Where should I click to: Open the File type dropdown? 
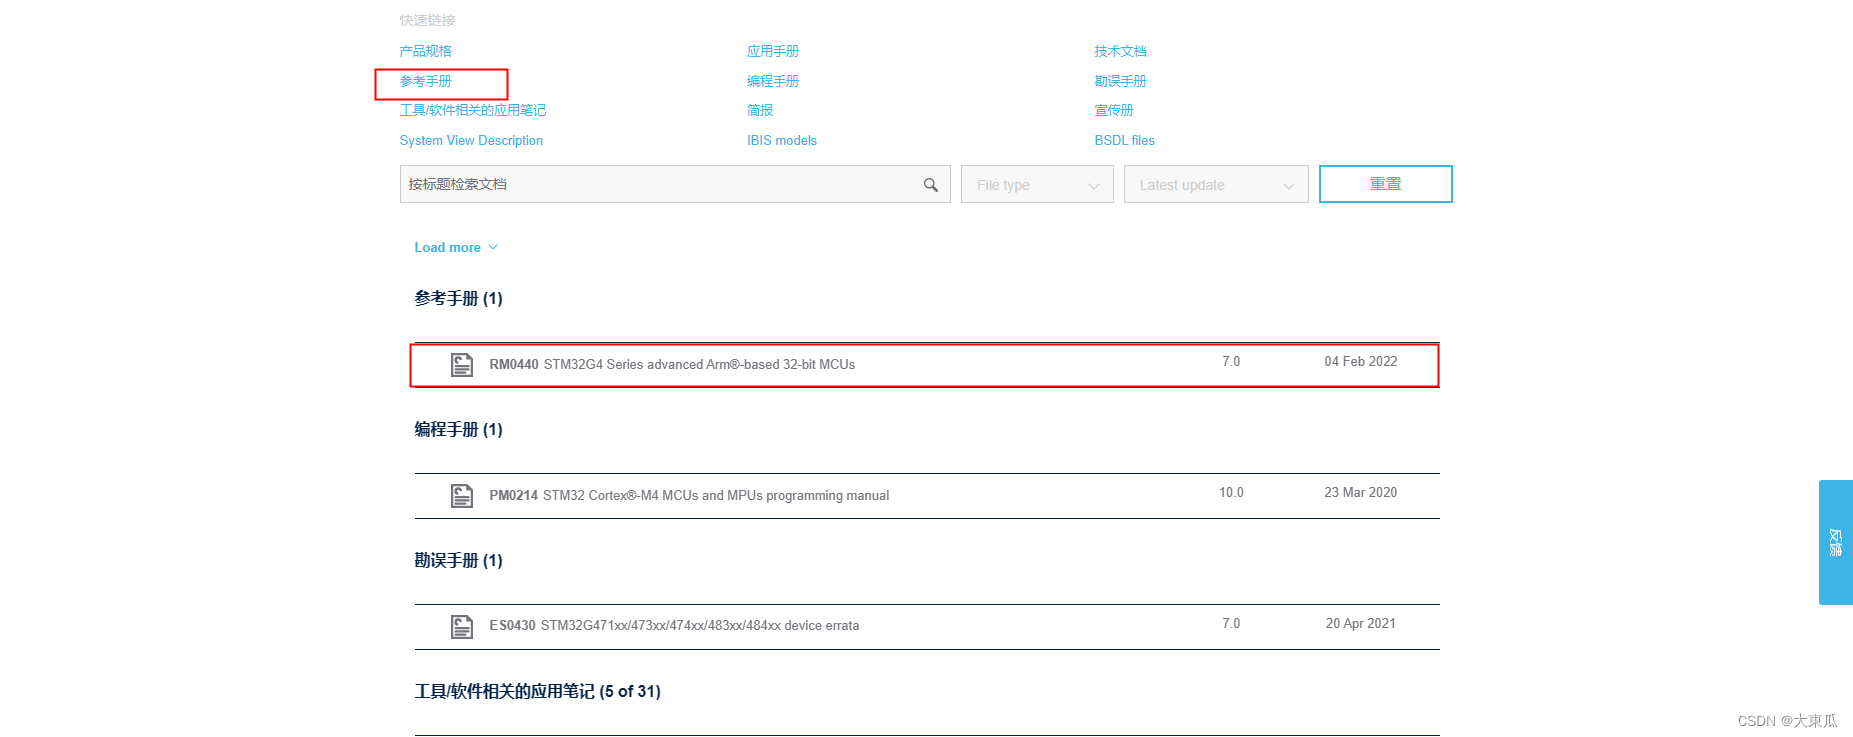click(x=1037, y=185)
